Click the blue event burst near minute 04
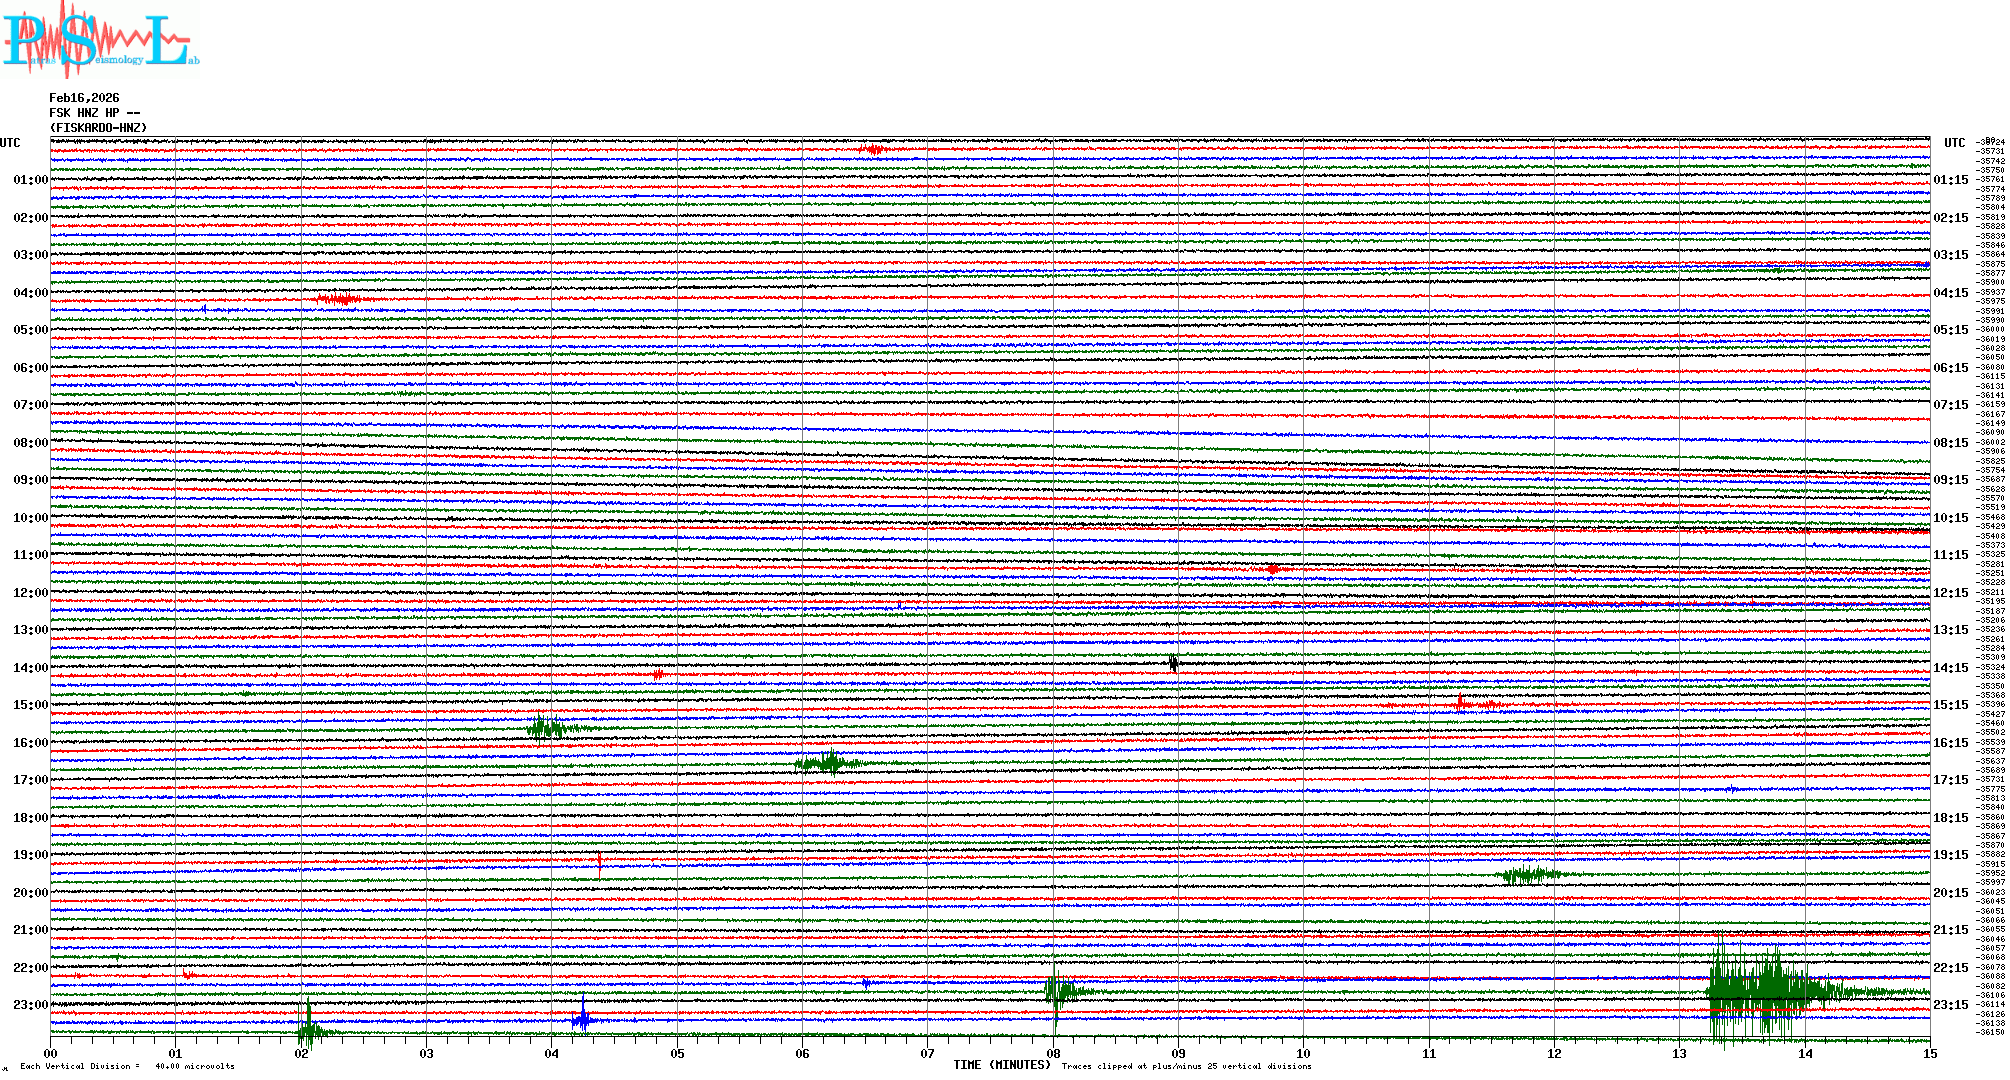Image resolution: width=2010 pixels, height=1080 pixels. pyautogui.click(x=583, y=1019)
